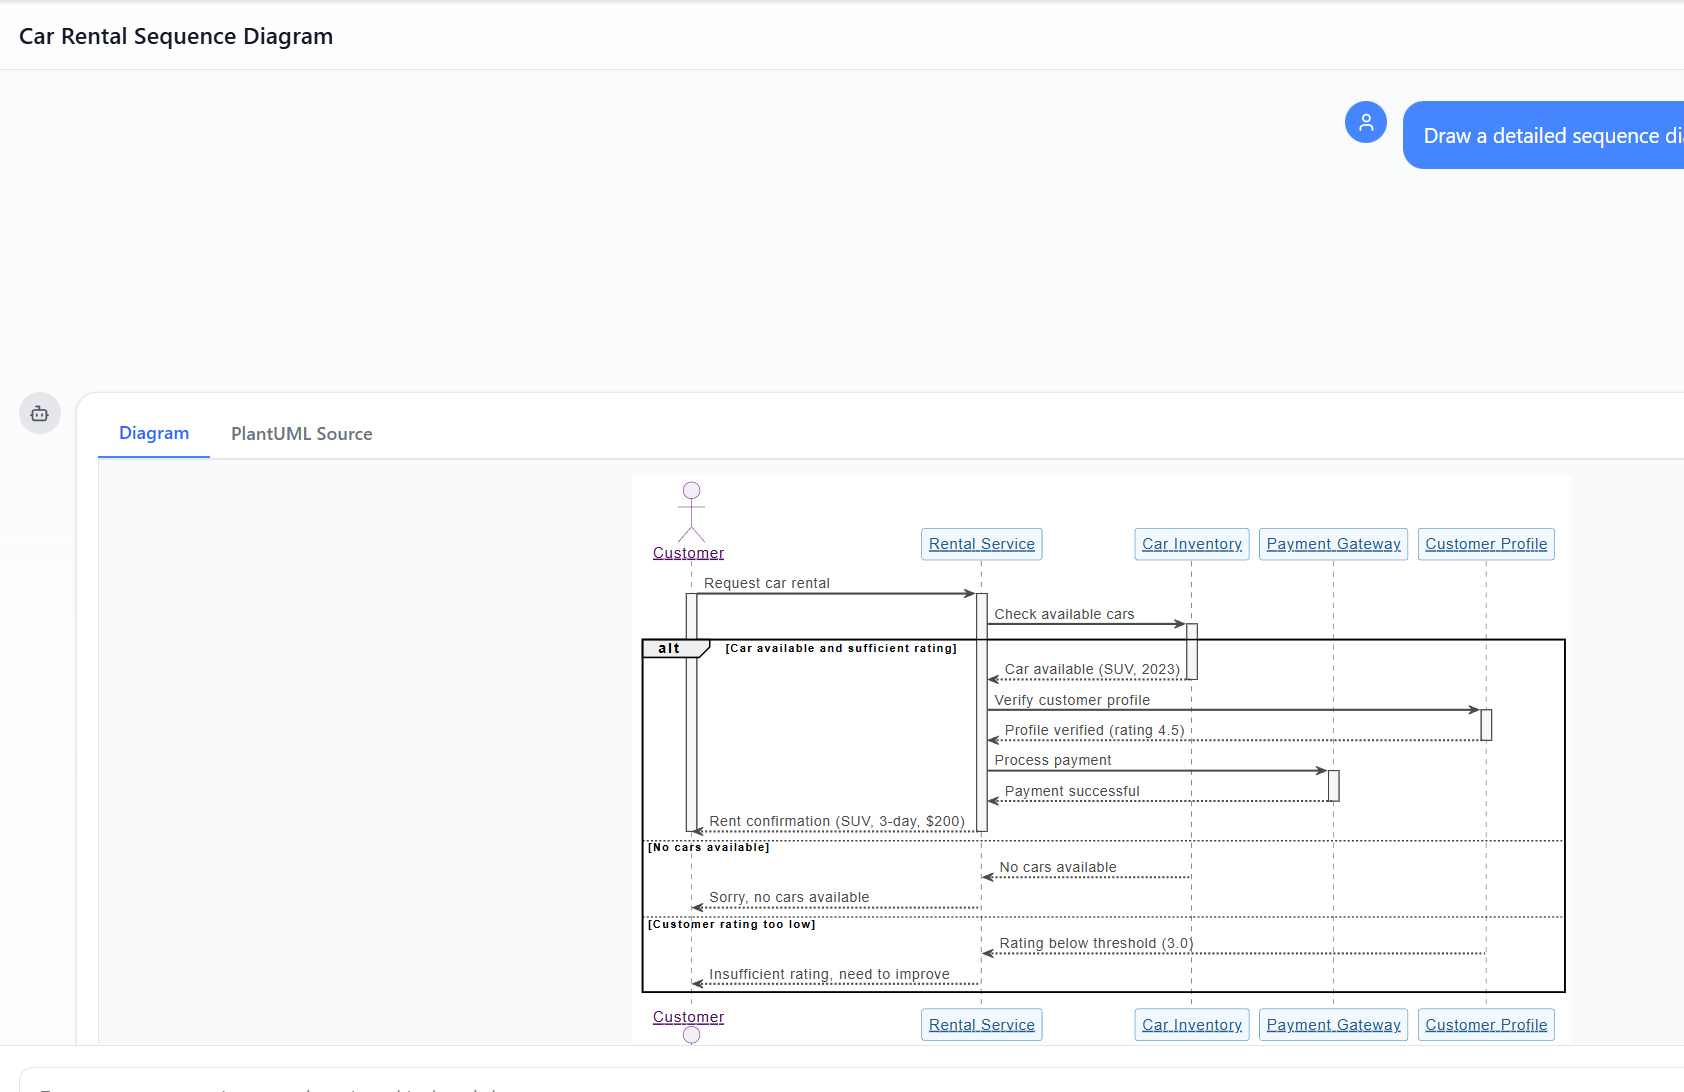Click the 'Car Rental Sequence Diagram' page title
The height and width of the screenshot is (1092, 1684).
point(176,36)
